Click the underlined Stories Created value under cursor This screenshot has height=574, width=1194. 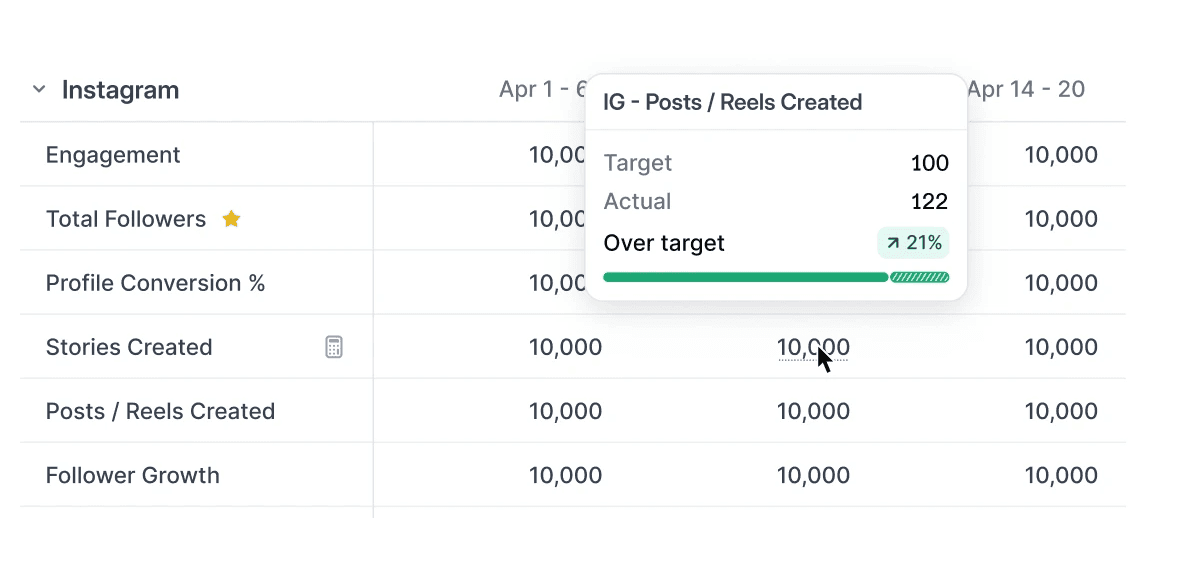(812, 347)
